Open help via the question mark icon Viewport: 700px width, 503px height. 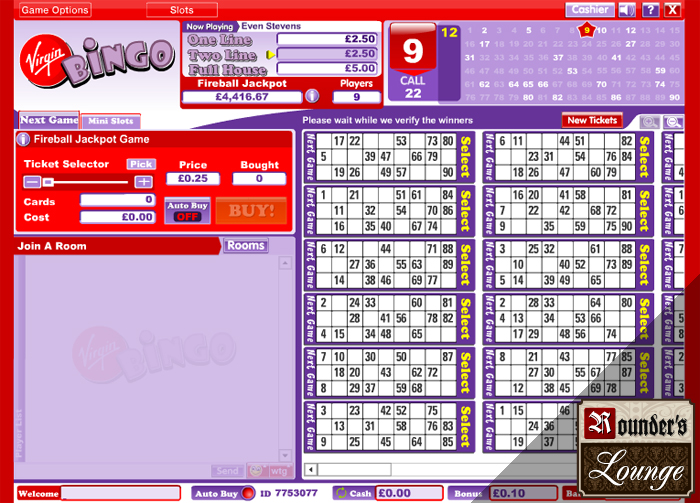tap(650, 10)
